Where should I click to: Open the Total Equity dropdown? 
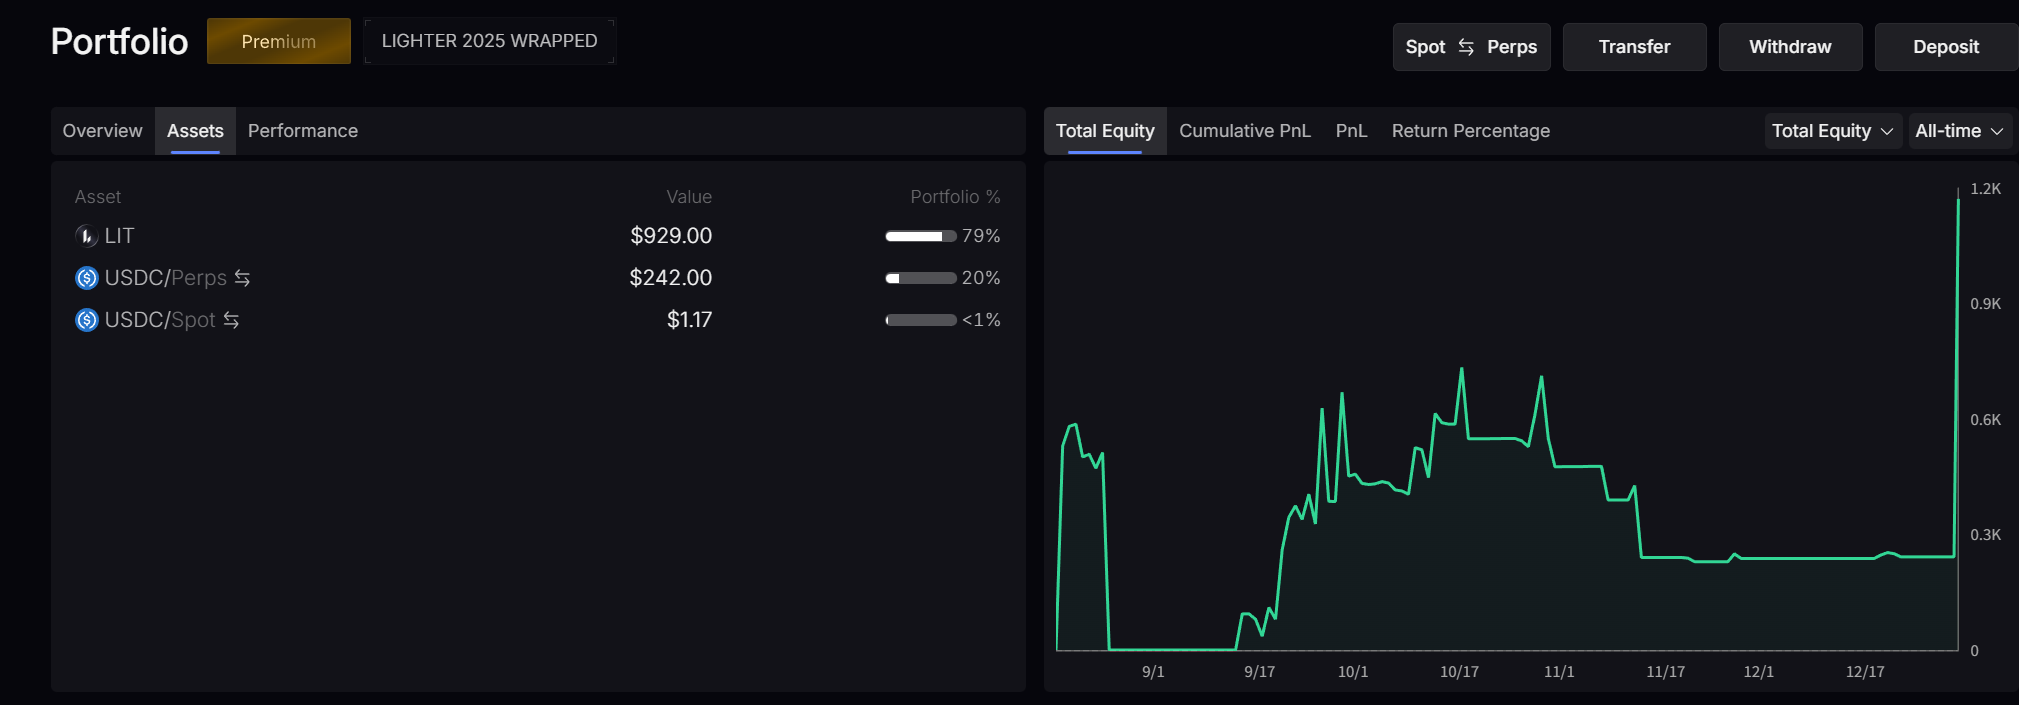click(x=1832, y=131)
